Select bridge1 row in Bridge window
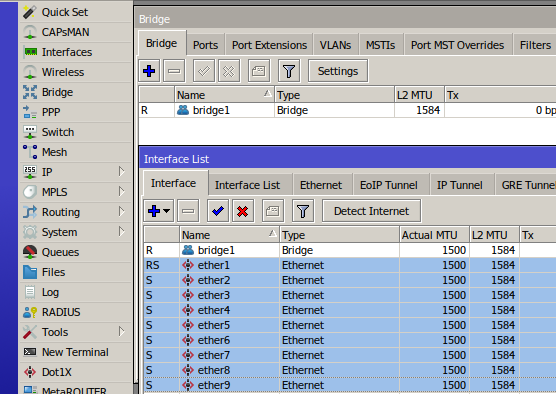The width and height of the screenshot is (556, 394). [348, 110]
